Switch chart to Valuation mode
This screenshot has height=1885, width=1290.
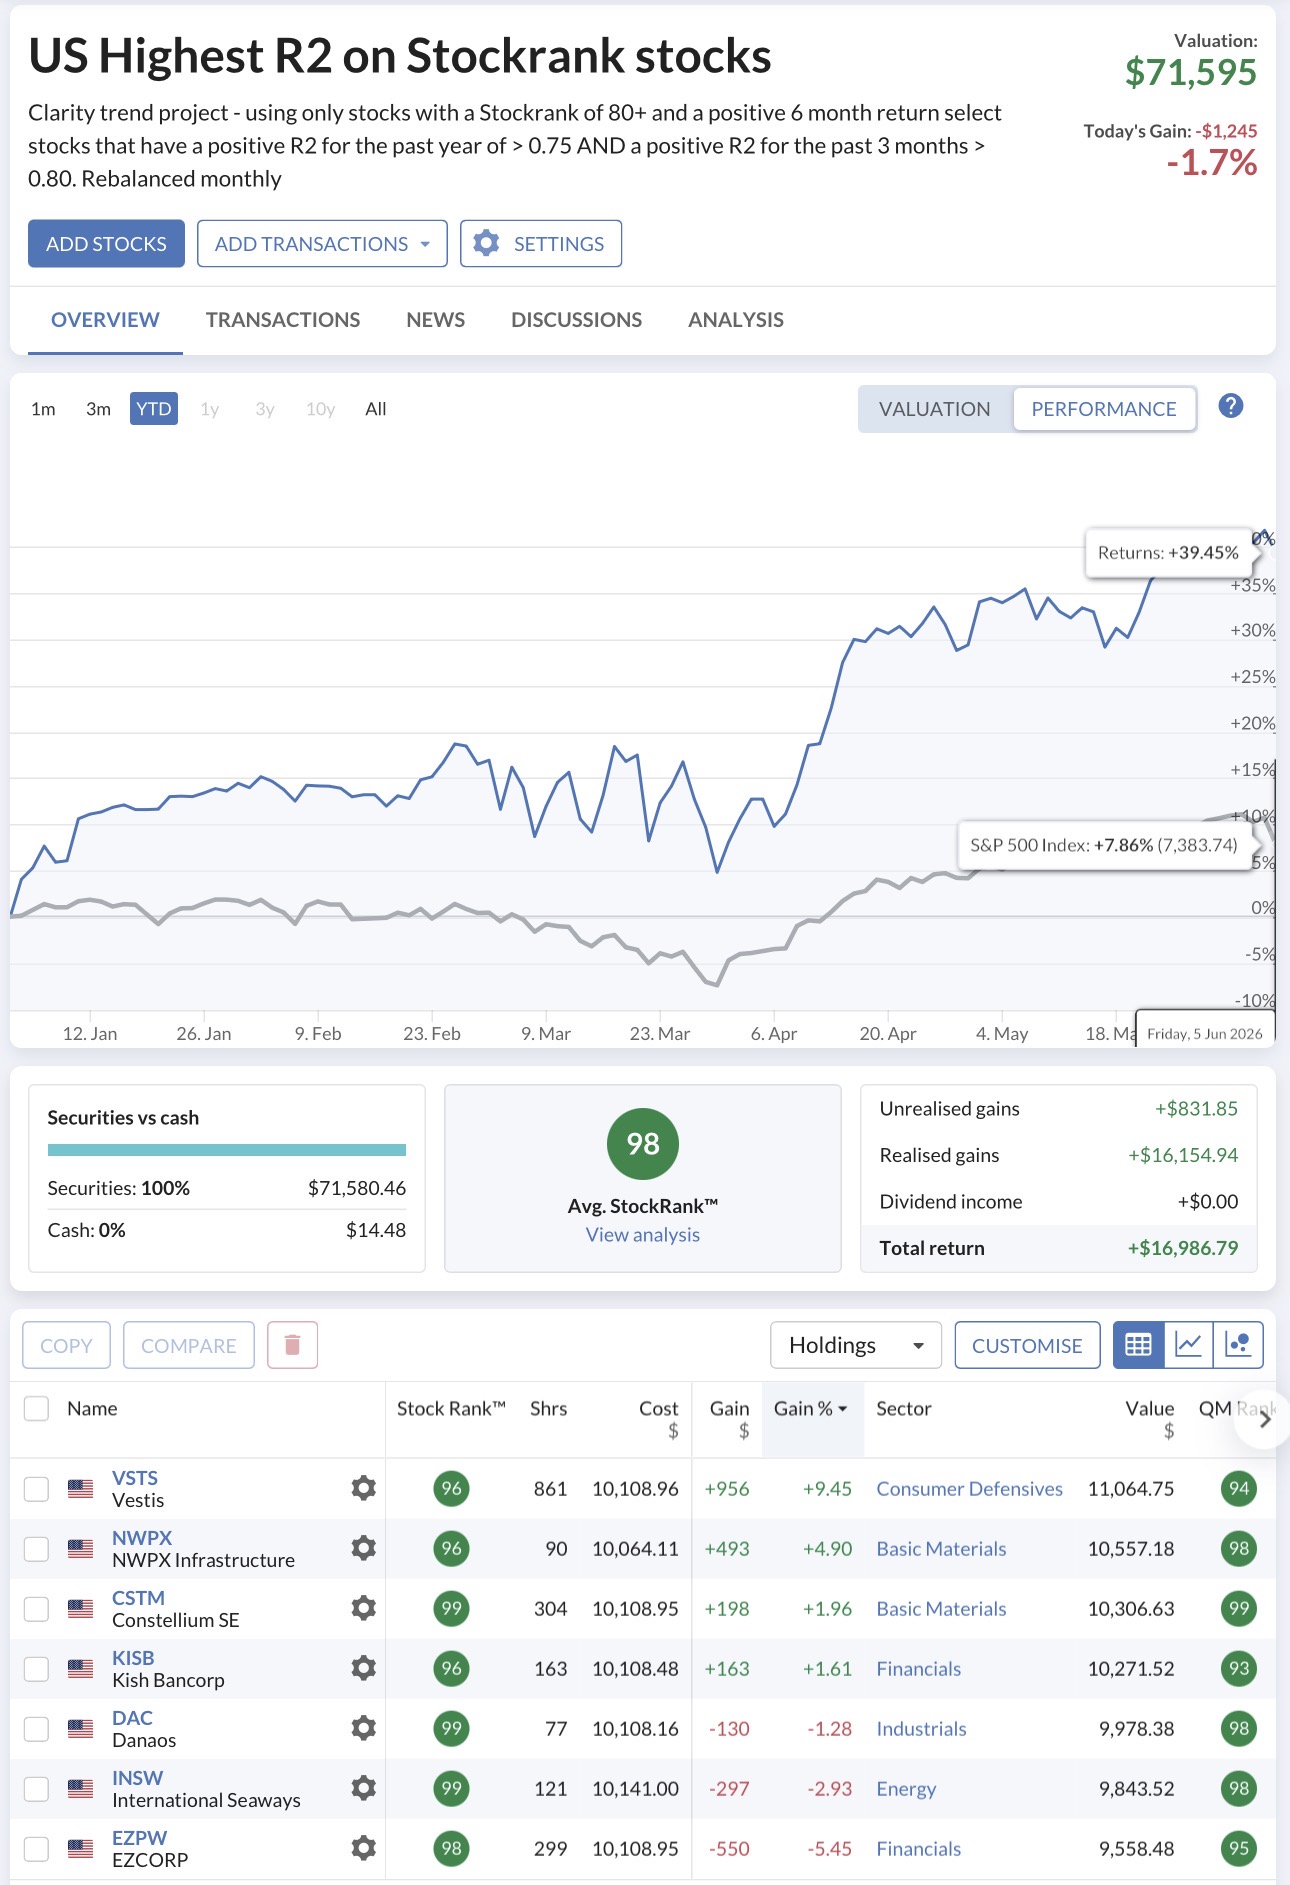click(x=935, y=409)
